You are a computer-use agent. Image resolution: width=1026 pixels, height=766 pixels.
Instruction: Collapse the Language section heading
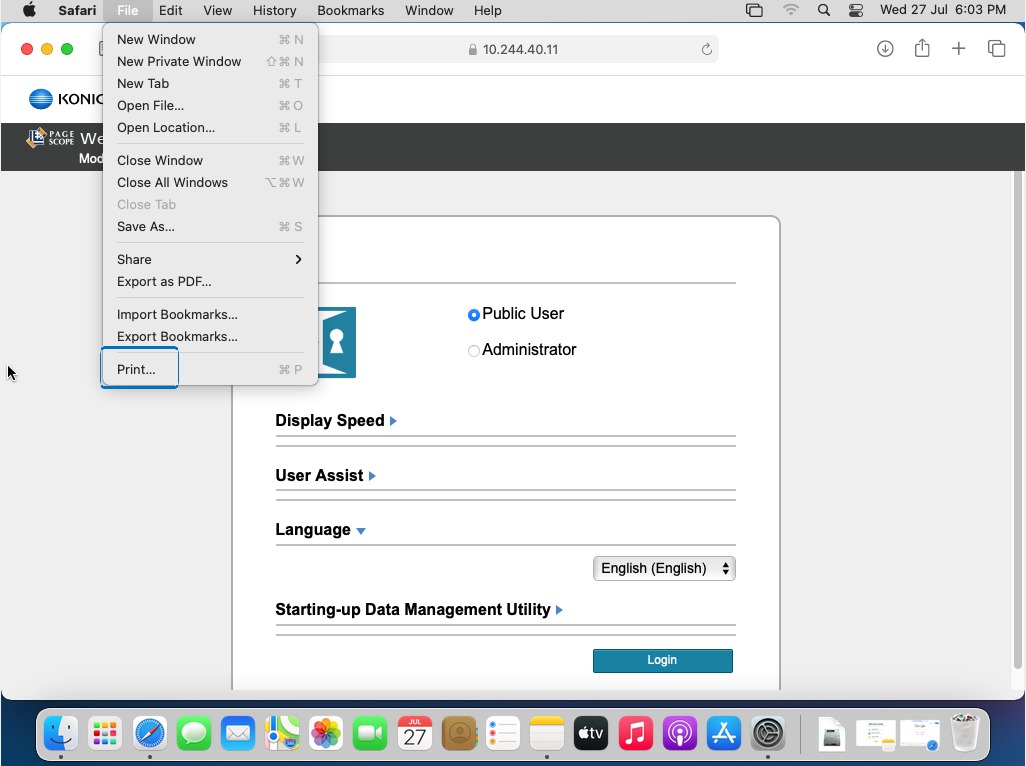point(320,530)
